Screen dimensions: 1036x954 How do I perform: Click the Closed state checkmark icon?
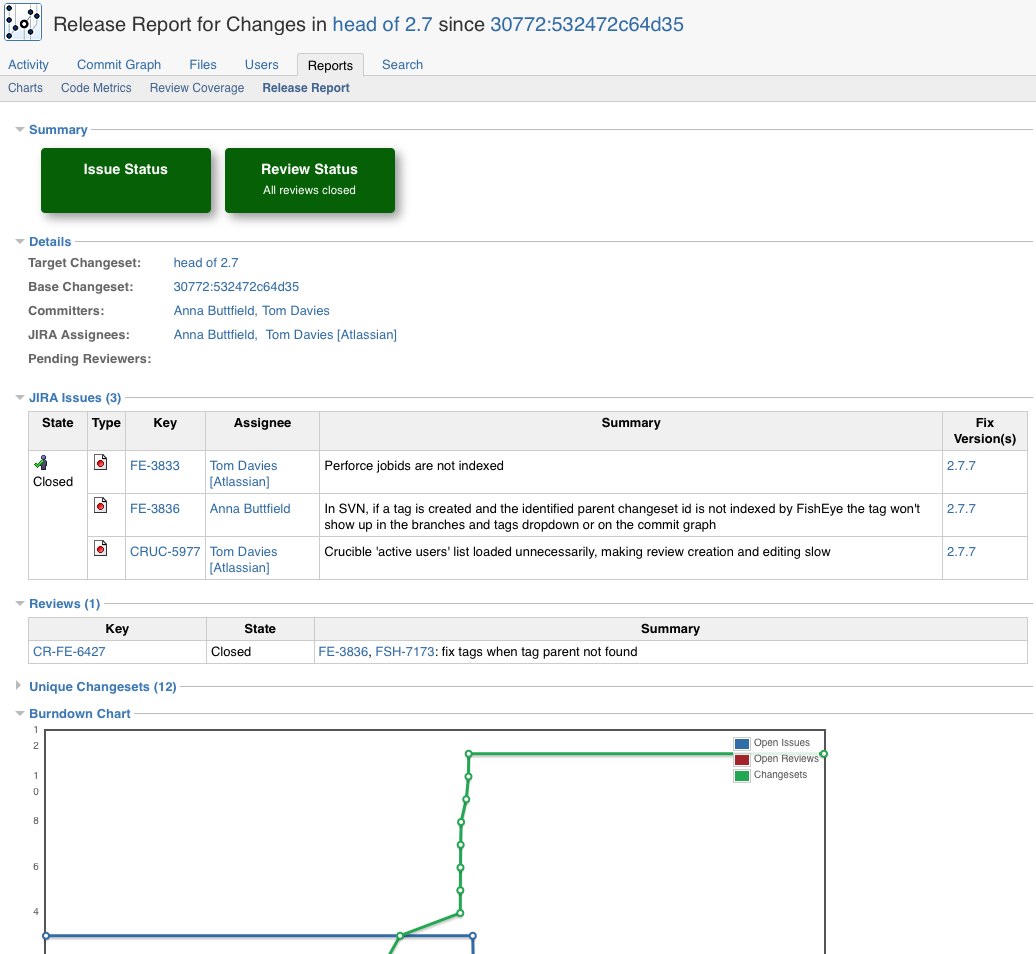(41, 463)
